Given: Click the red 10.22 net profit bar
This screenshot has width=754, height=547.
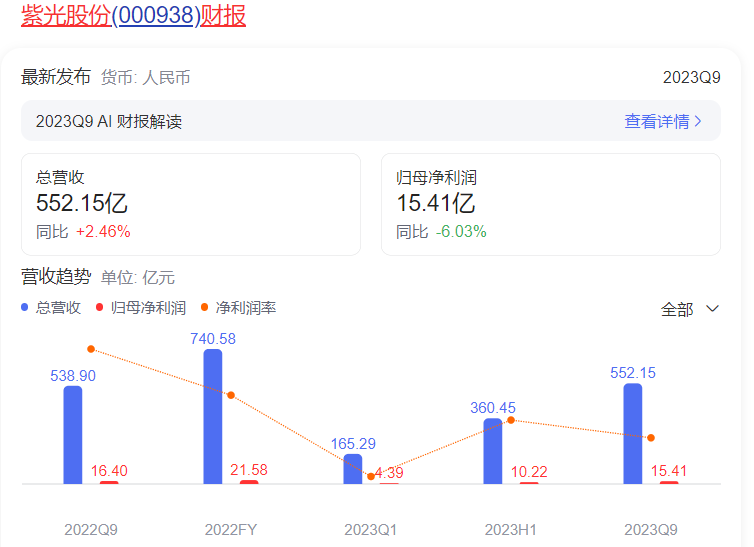Looking at the screenshot, I should click(x=529, y=483).
